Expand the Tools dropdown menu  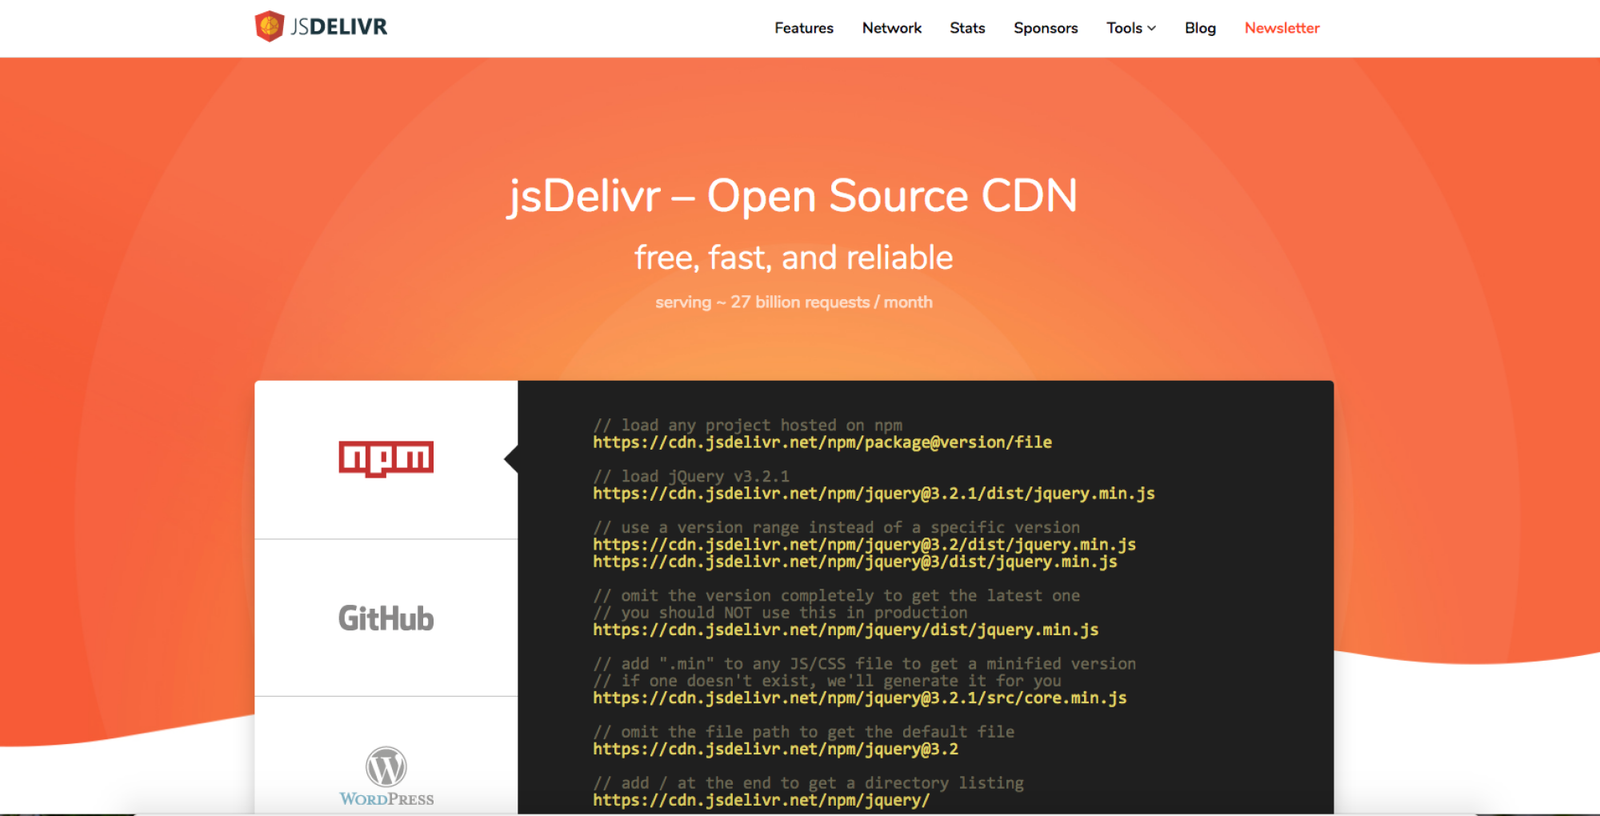tap(1131, 28)
